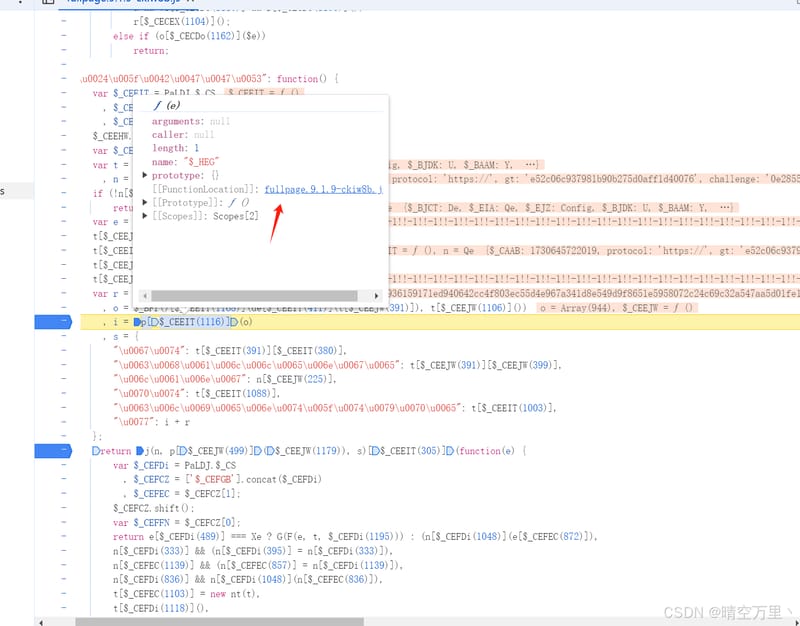Screen dimensions: 800x626
Task: Toggle the filled inline breakpoint before 'j(n,'
Action: coord(140,451)
